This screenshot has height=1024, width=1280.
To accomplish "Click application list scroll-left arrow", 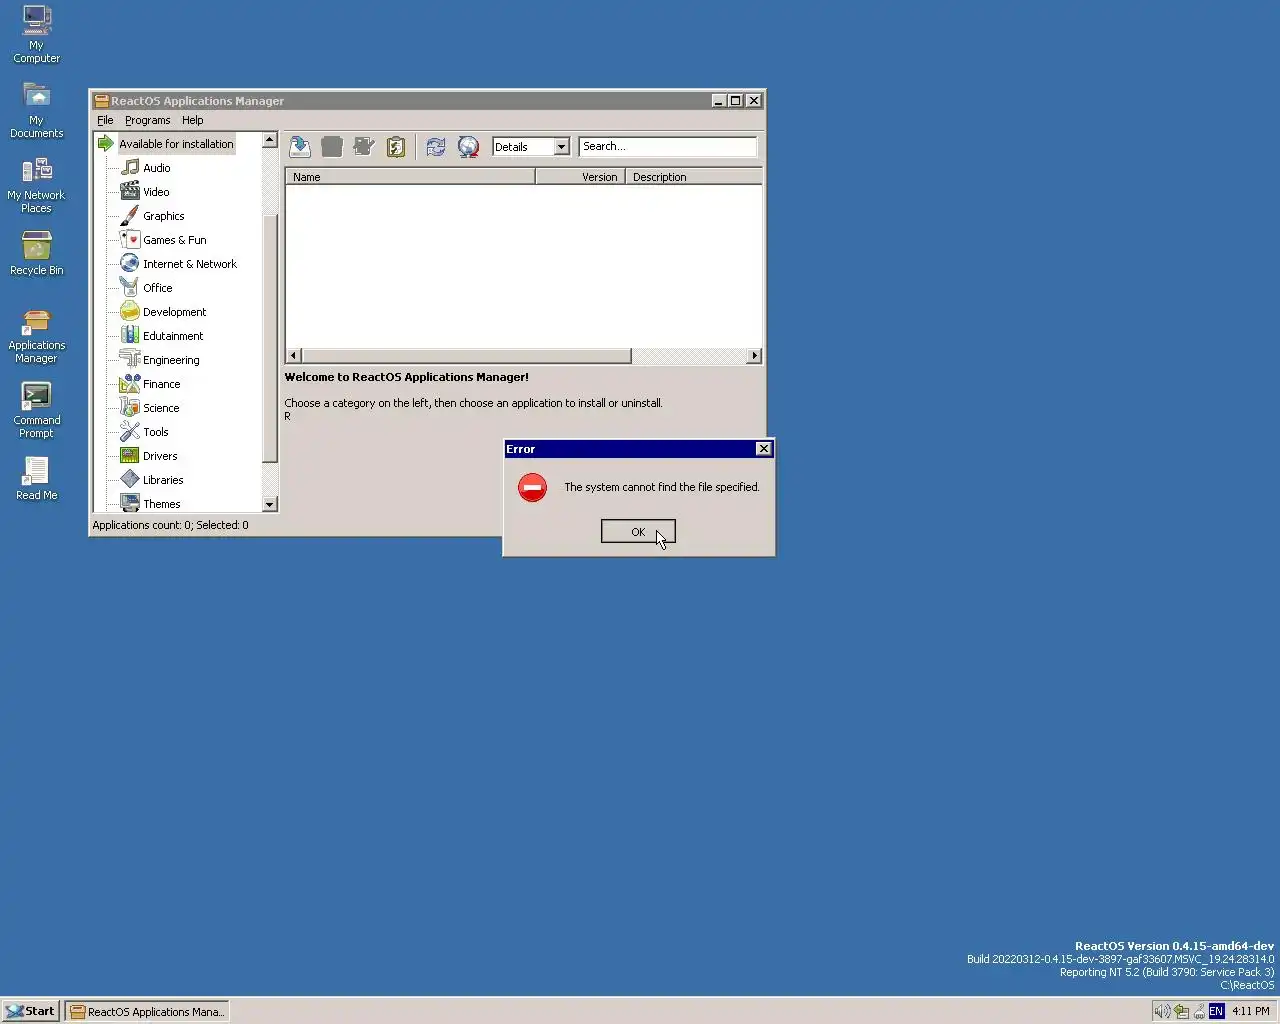I will [x=293, y=356].
